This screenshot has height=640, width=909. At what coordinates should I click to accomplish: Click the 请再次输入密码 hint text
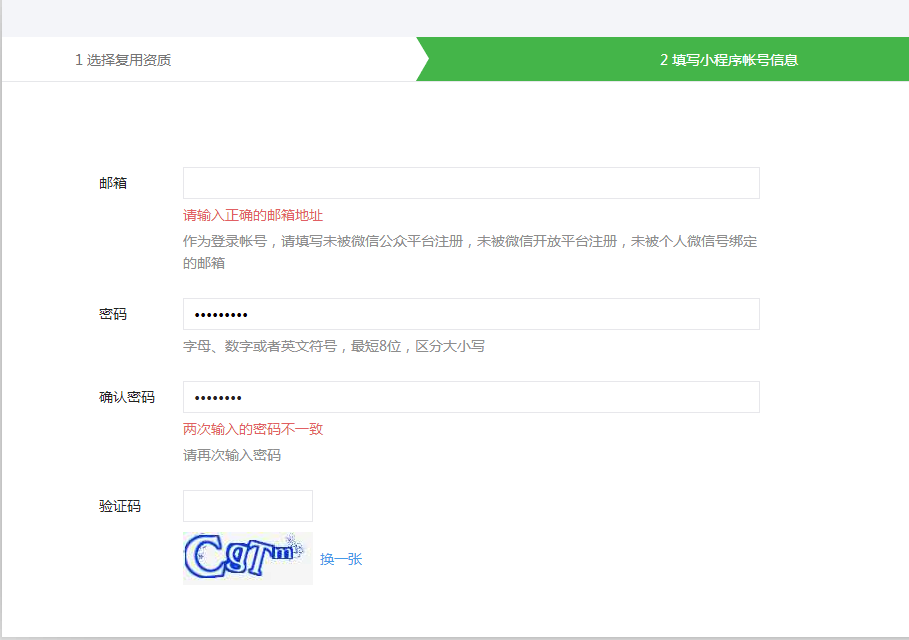232,455
